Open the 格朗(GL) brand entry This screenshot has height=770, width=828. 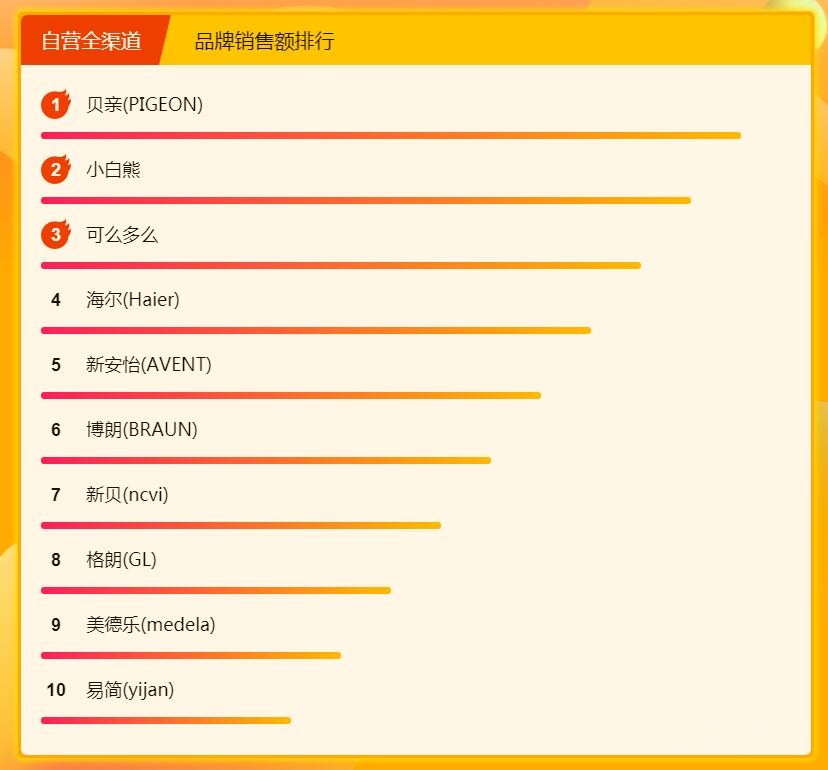click(x=121, y=560)
